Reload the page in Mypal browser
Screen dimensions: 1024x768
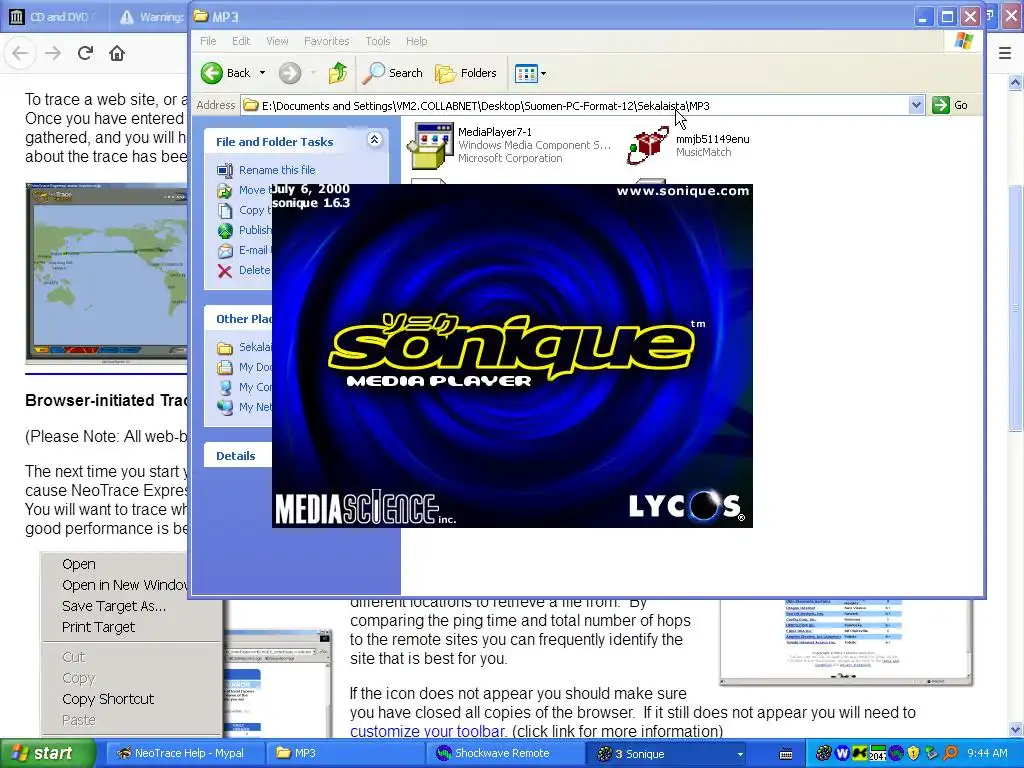click(x=85, y=53)
